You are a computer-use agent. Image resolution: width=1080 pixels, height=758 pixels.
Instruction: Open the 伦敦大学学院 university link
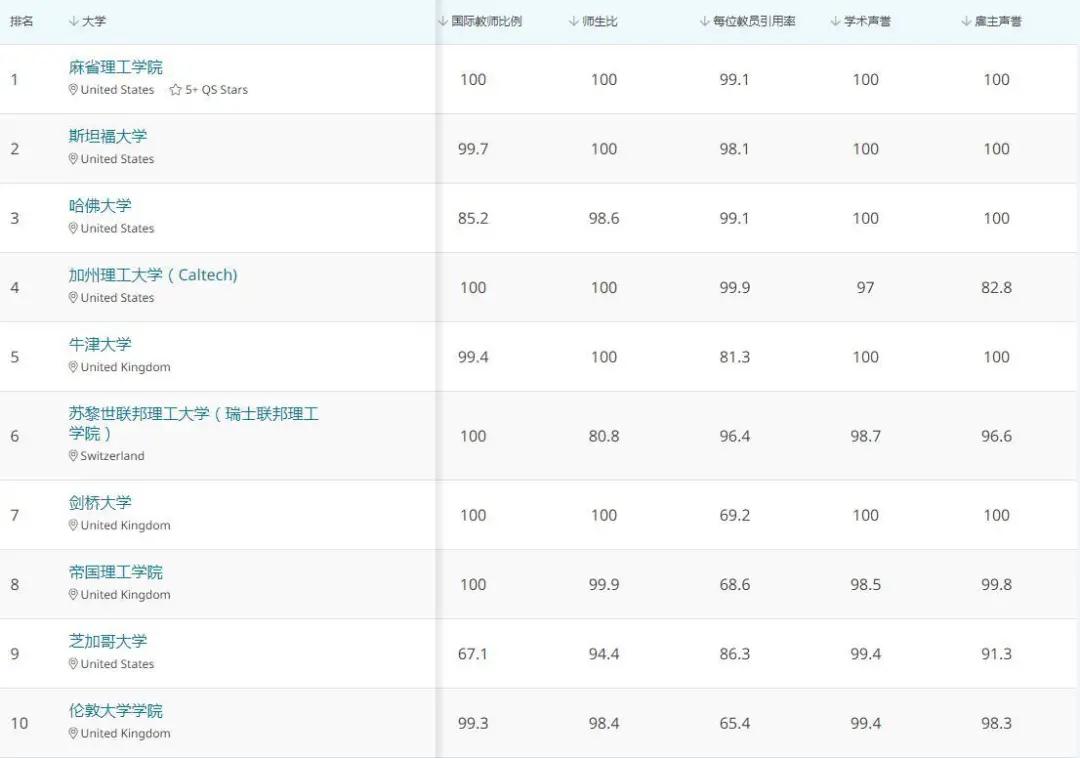point(116,711)
